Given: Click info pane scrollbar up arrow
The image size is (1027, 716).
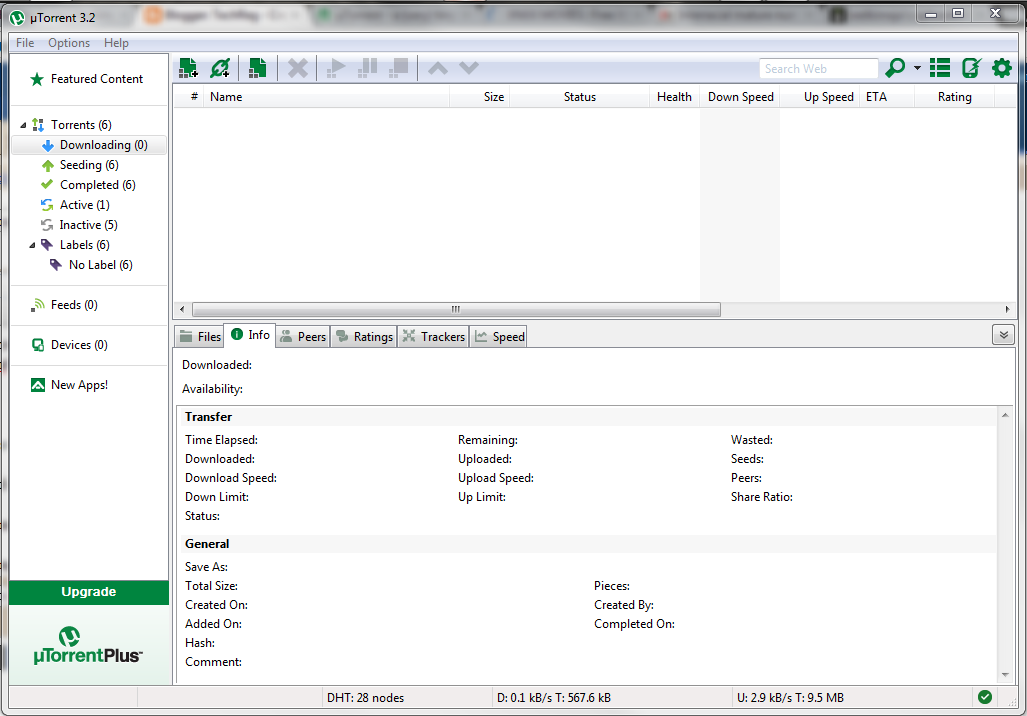Looking at the screenshot, I should (x=1005, y=415).
